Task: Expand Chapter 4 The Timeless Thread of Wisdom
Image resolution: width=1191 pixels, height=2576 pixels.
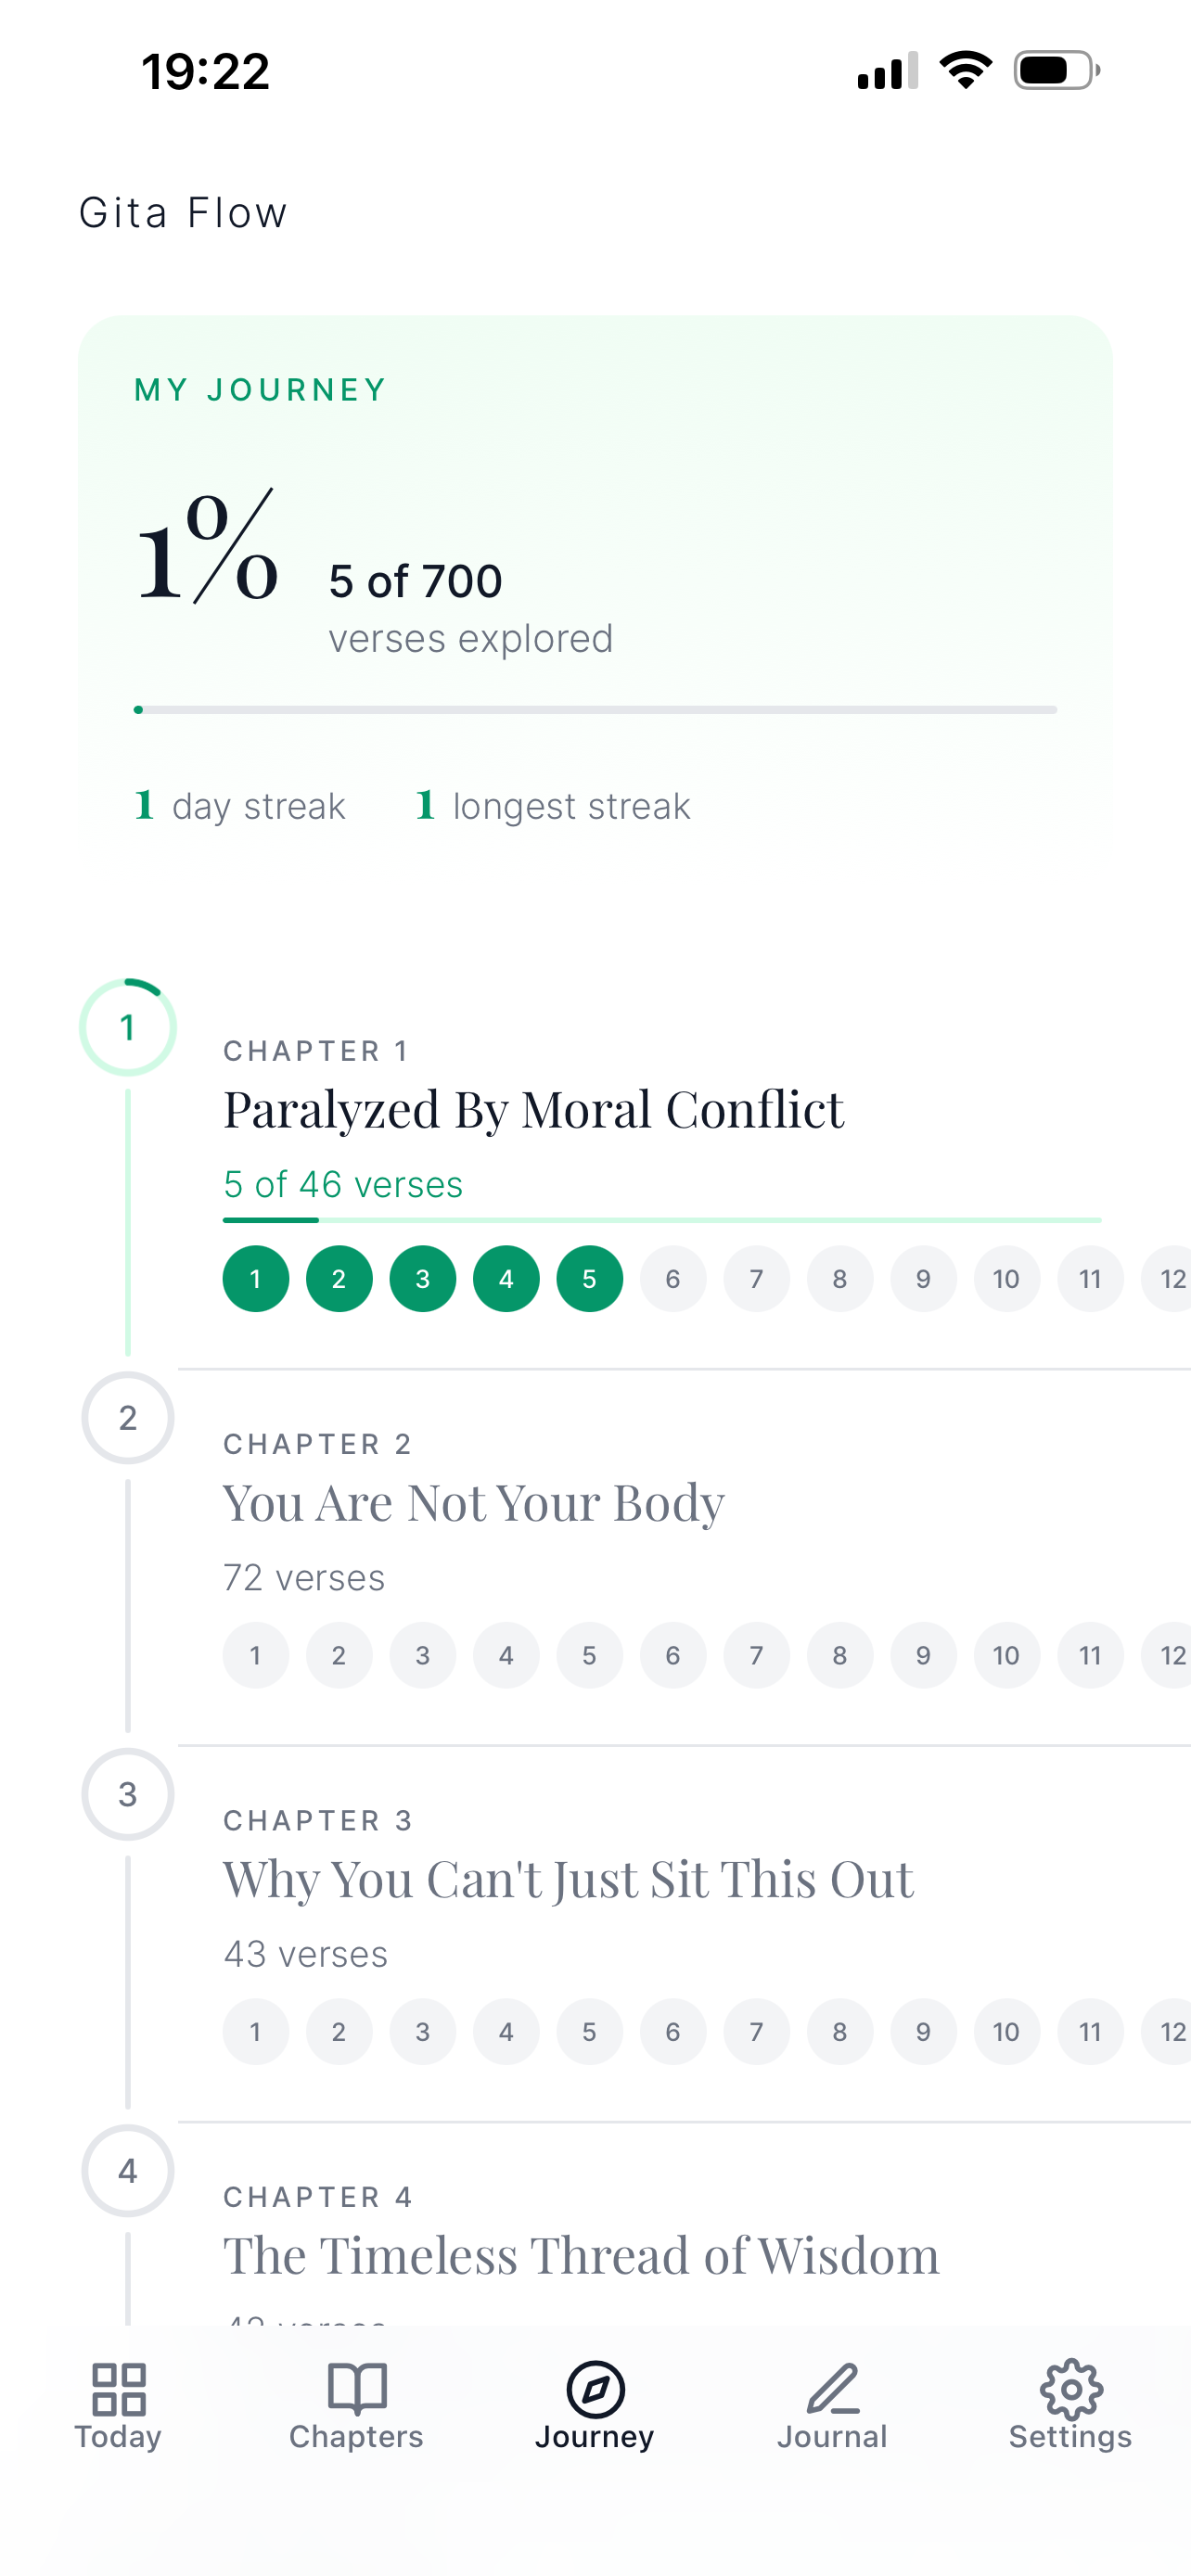Action: (x=581, y=2254)
